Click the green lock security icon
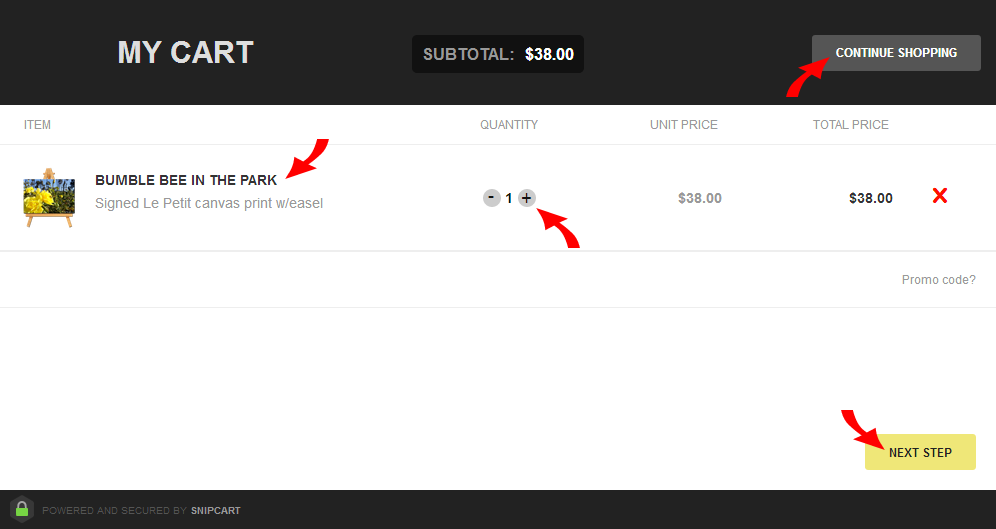The height and width of the screenshot is (529, 996). point(22,509)
